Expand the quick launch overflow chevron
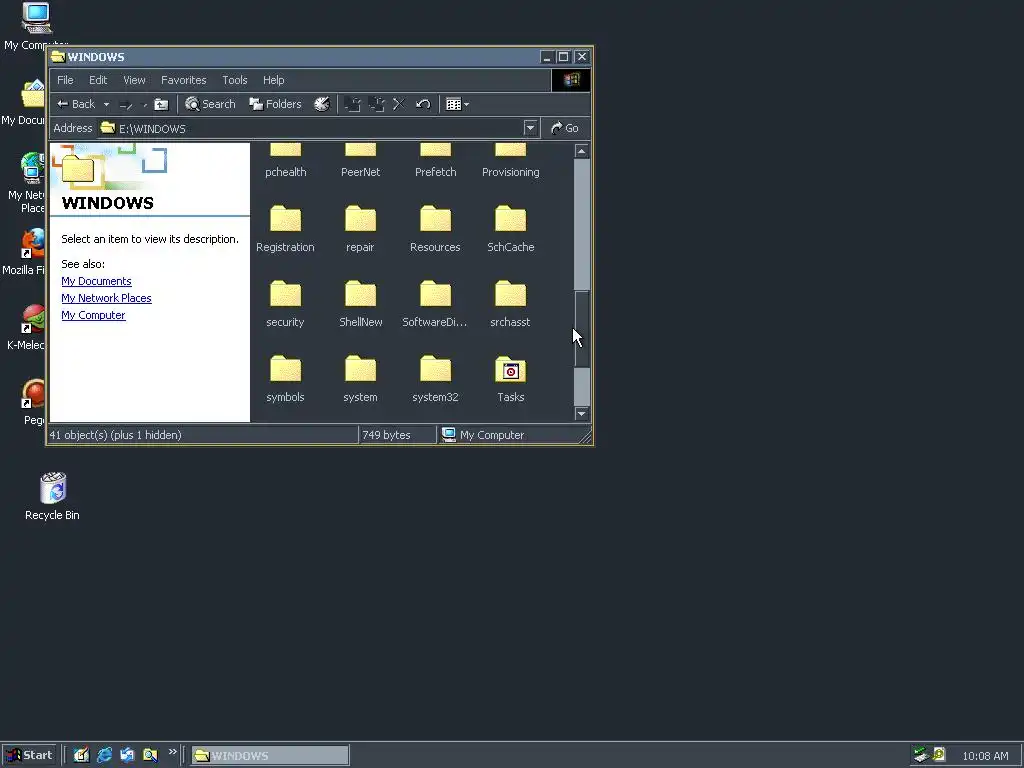The height and width of the screenshot is (768, 1024). pos(172,752)
